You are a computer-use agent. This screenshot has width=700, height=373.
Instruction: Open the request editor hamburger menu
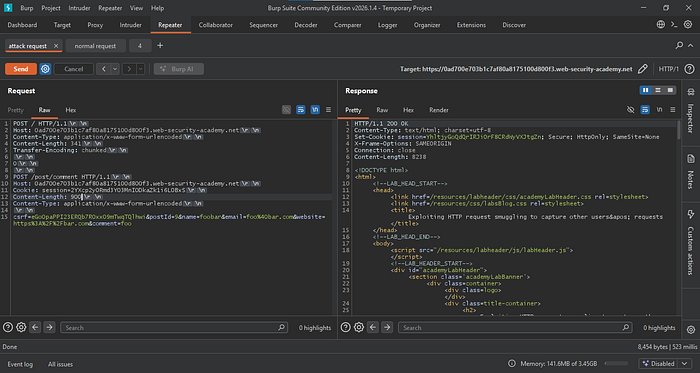329,110
